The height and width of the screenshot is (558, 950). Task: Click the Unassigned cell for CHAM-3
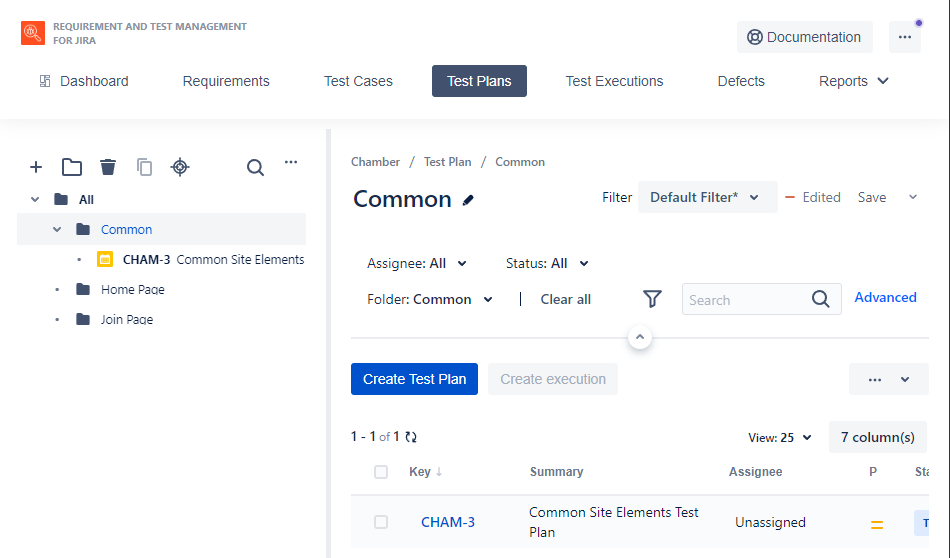770,522
